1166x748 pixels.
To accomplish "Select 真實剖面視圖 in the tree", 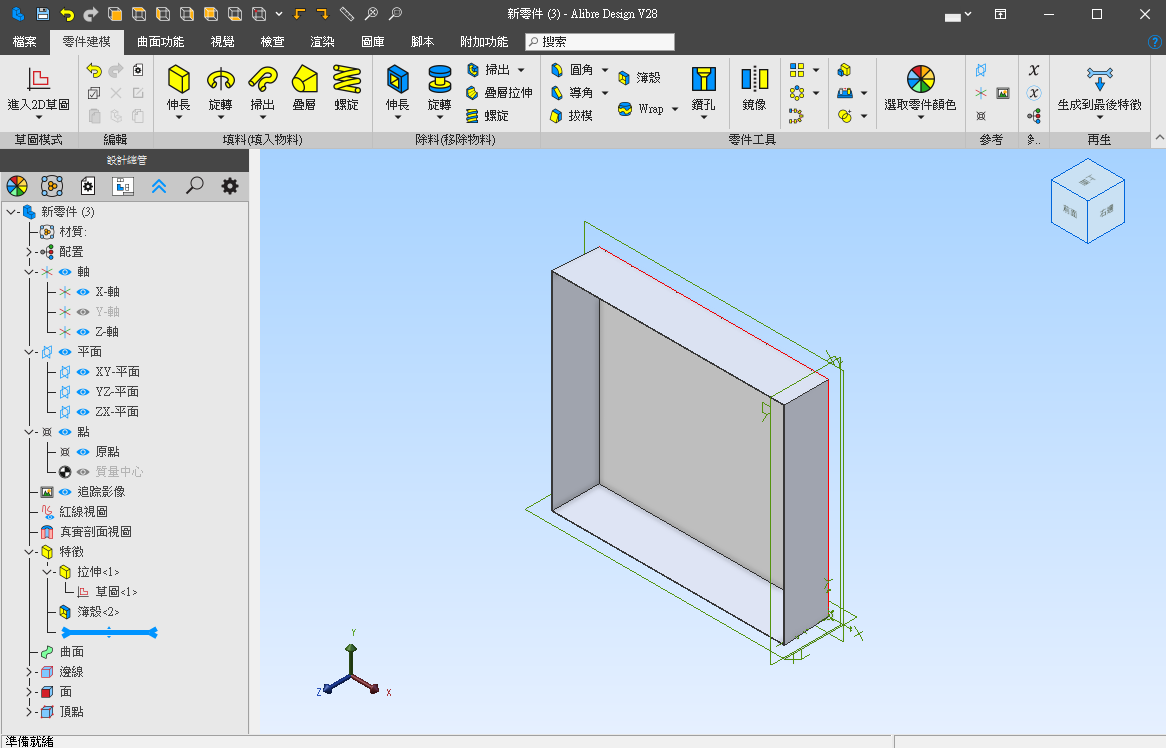I will 96,532.
